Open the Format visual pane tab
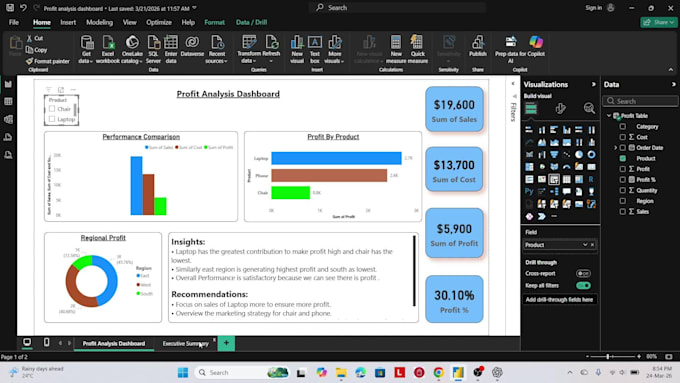 [560, 108]
